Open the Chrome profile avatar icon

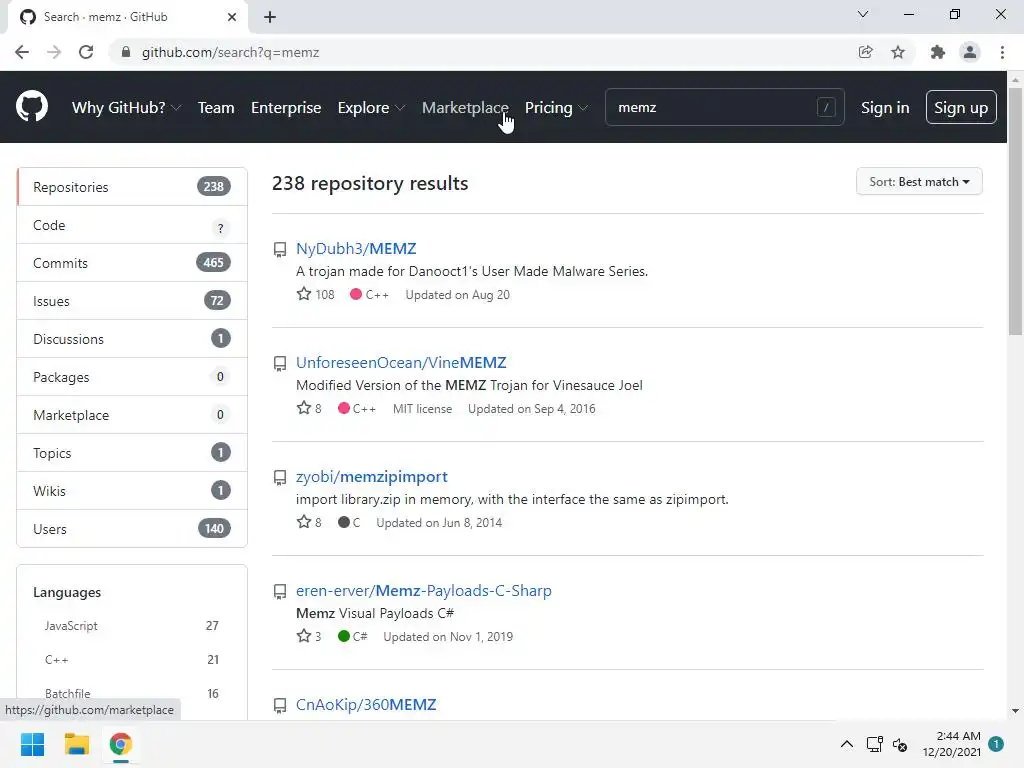click(970, 52)
